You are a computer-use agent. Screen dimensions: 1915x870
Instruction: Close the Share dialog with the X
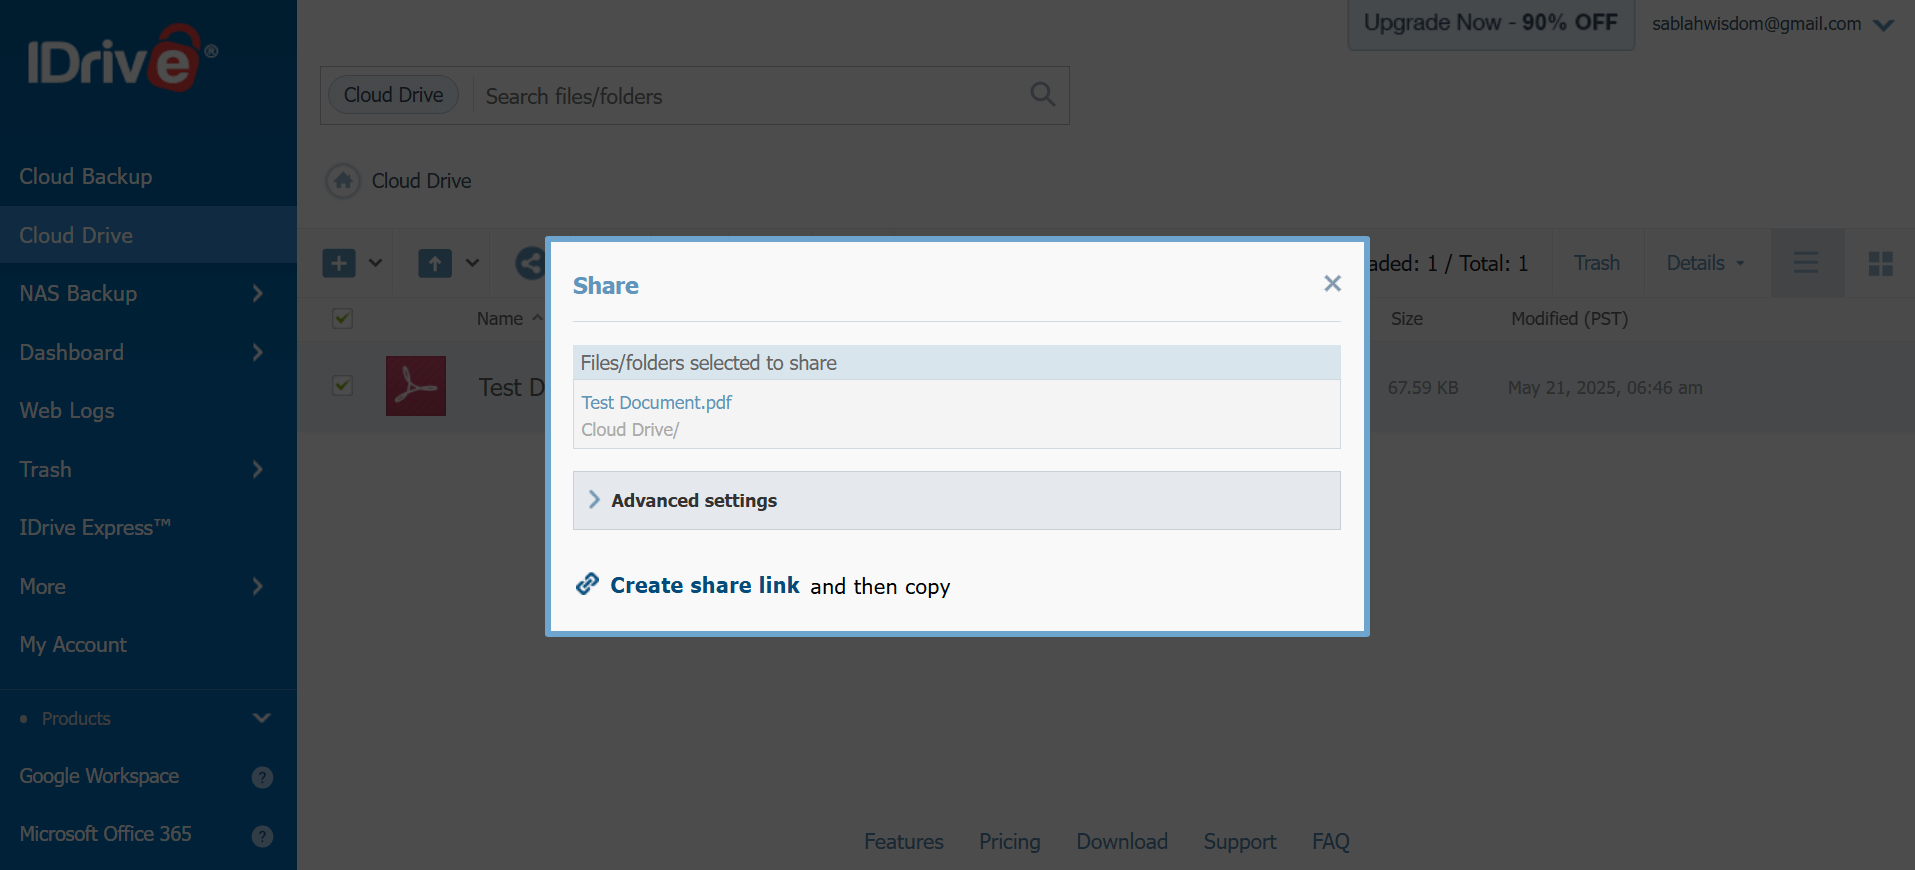[1332, 284]
